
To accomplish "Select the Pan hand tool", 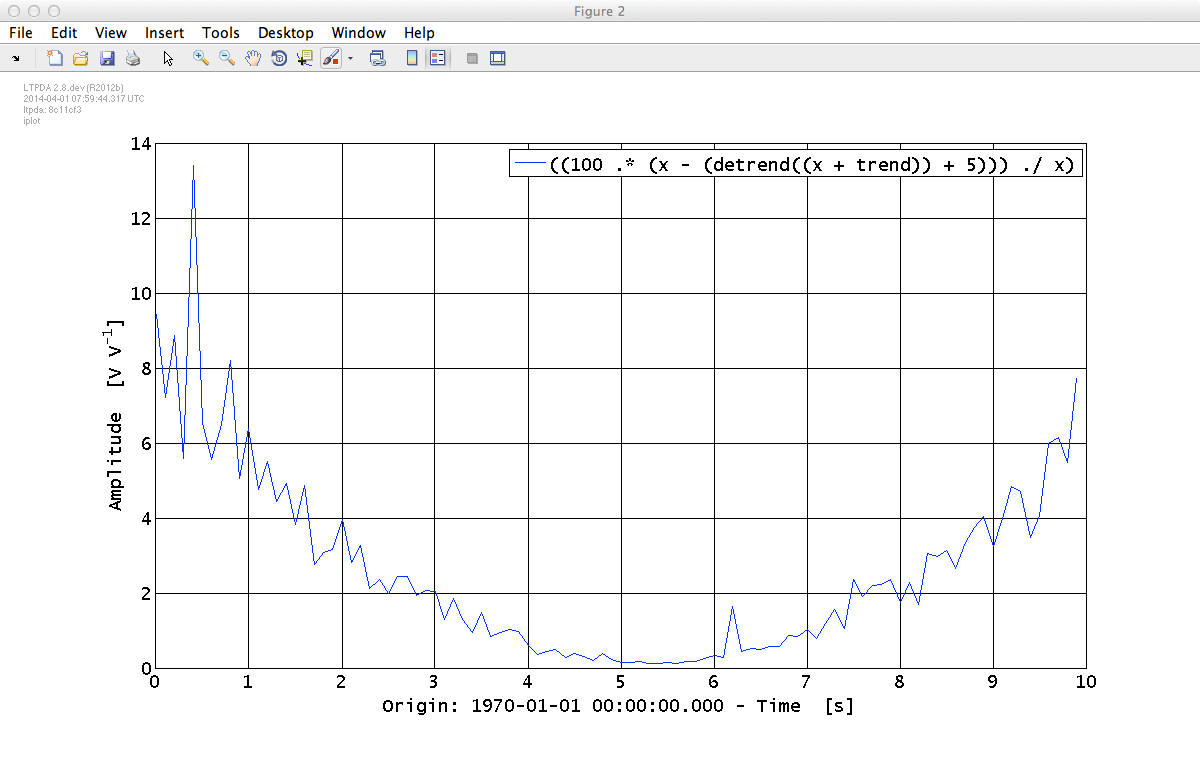I will (253, 59).
